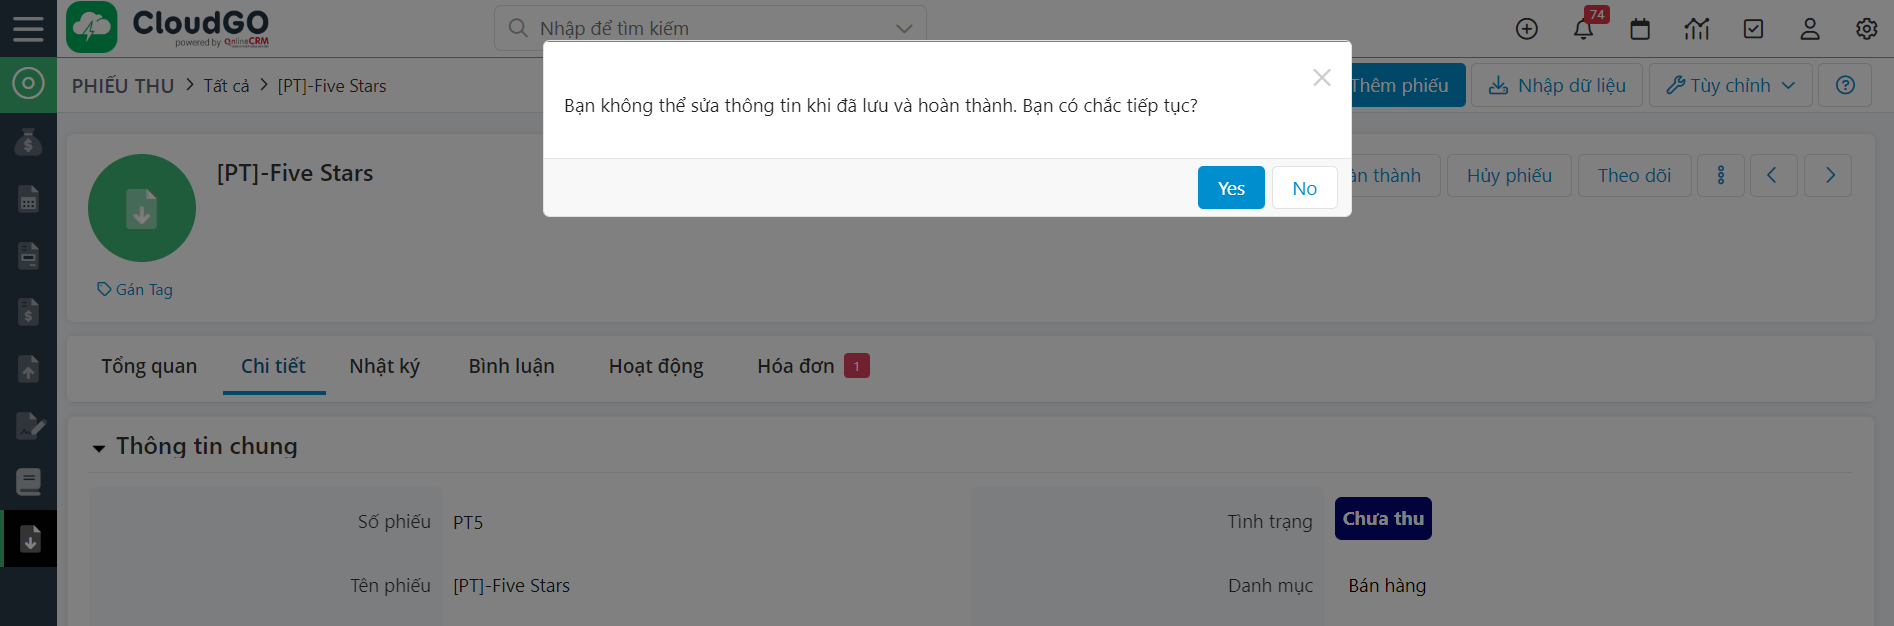Click the Chưa thu status badge
Screen dimensions: 1894x626
tap(1382, 519)
